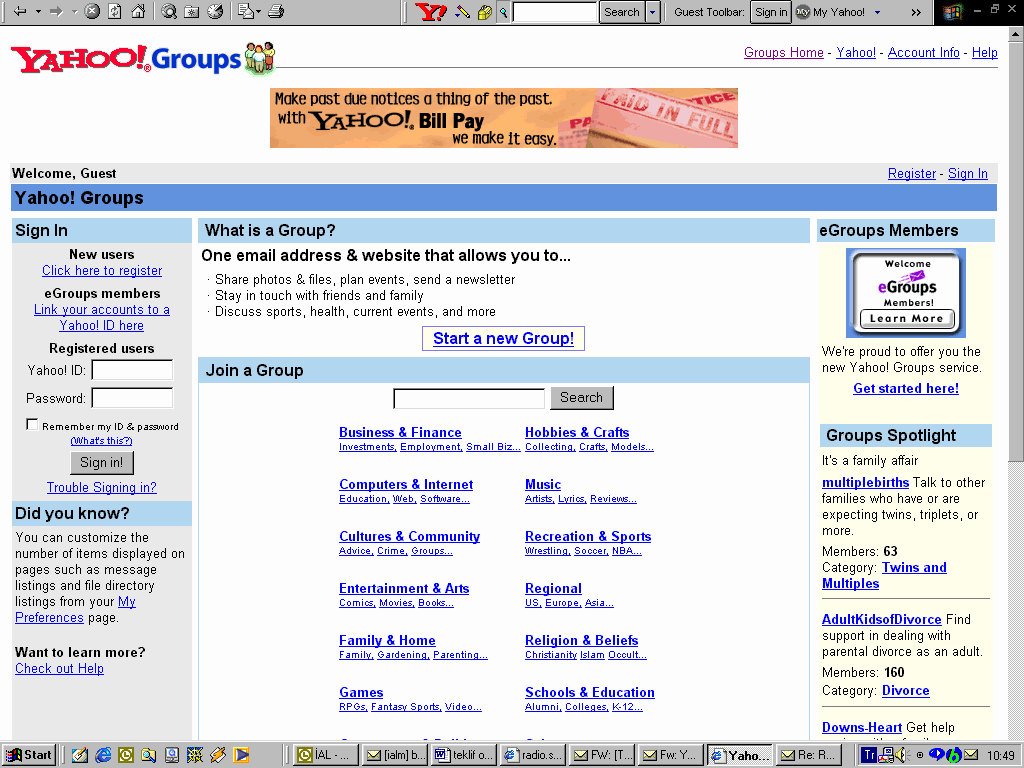The height and width of the screenshot is (768, 1024).
Task: Go to the browser Home icon
Action: tap(138, 11)
